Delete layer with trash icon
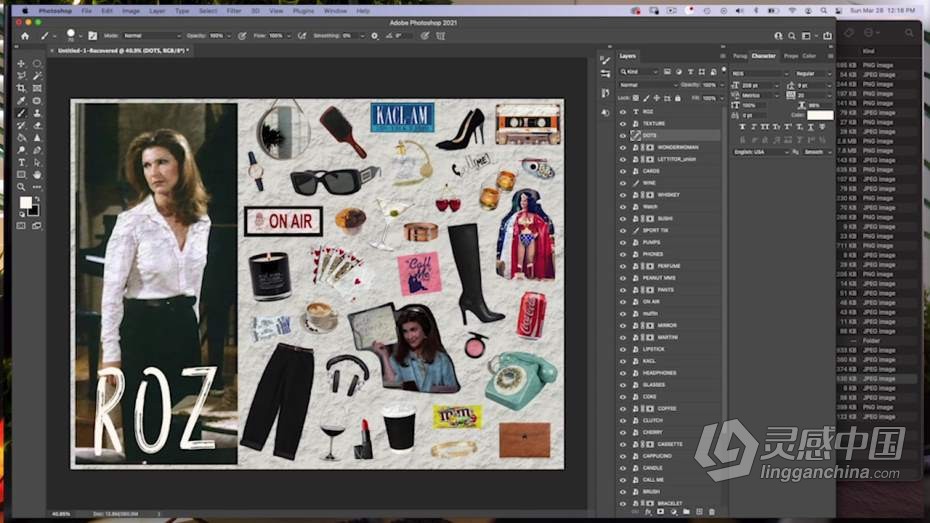Screen dimensions: 930x523 click(712, 512)
